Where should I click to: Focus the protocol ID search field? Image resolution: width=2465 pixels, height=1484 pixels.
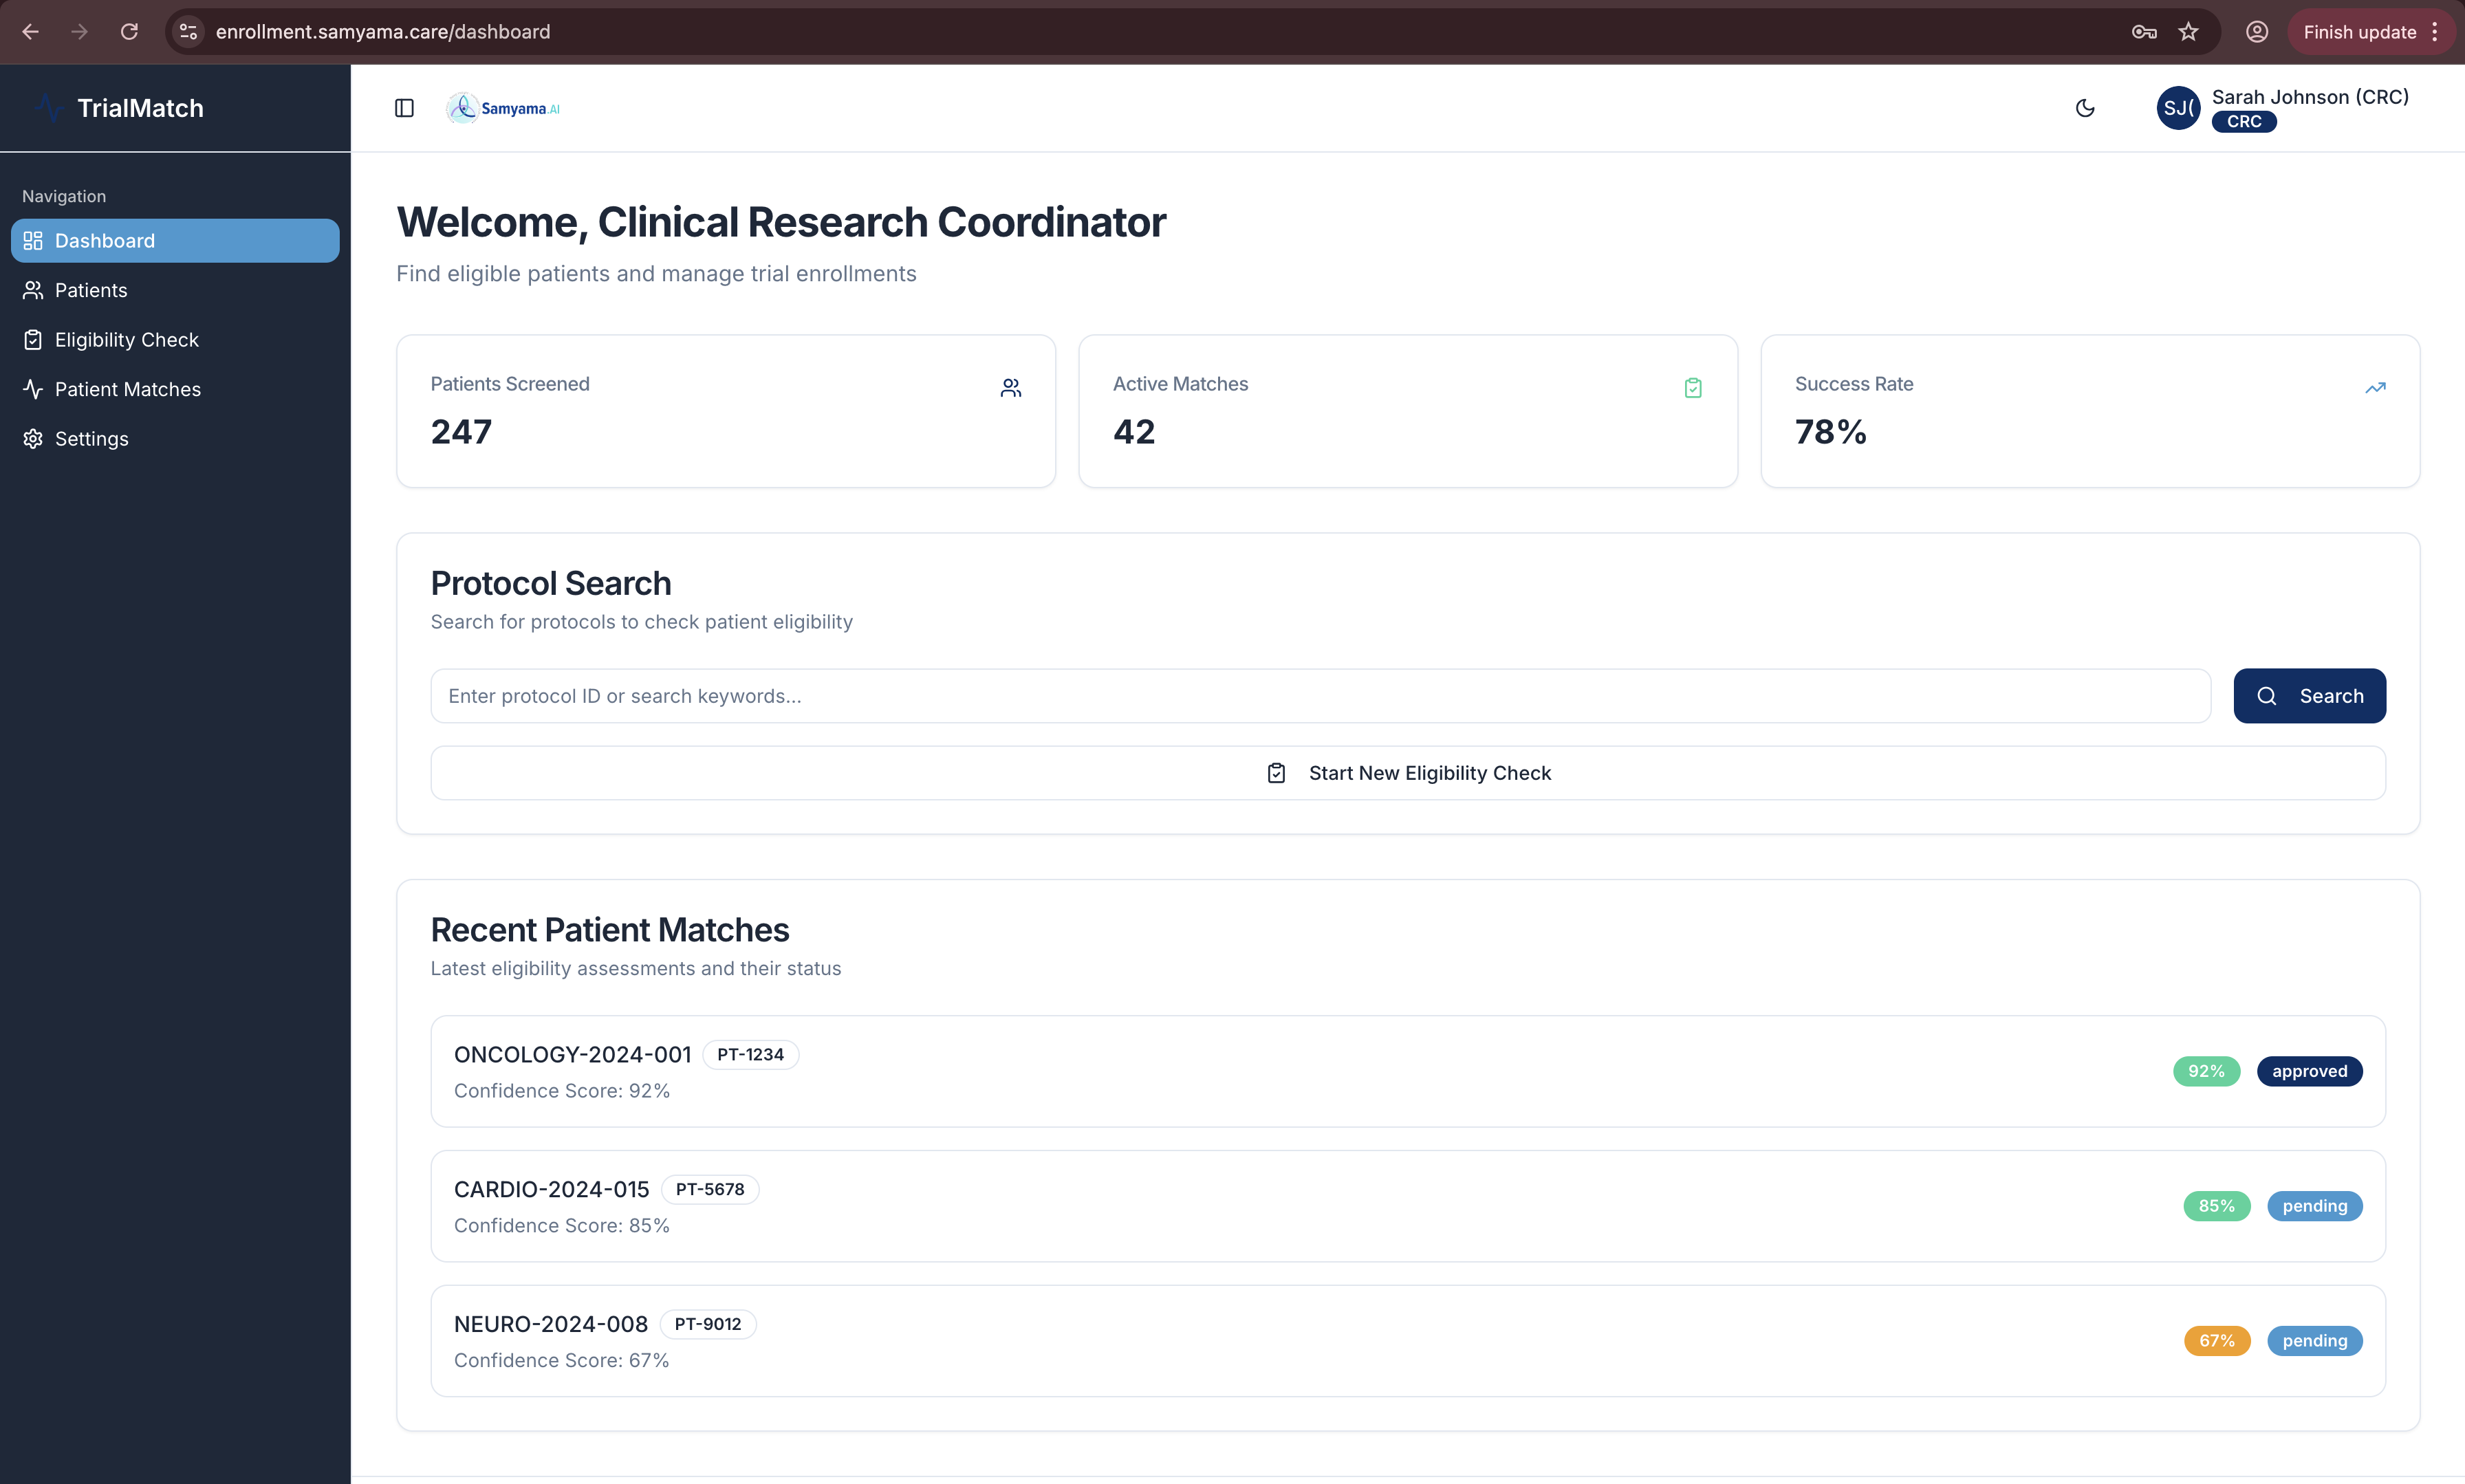pos(1319,696)
